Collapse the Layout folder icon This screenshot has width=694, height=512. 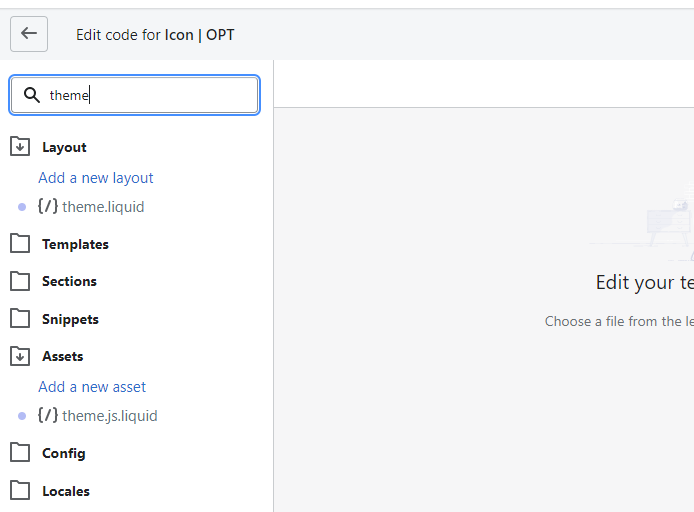20,147
